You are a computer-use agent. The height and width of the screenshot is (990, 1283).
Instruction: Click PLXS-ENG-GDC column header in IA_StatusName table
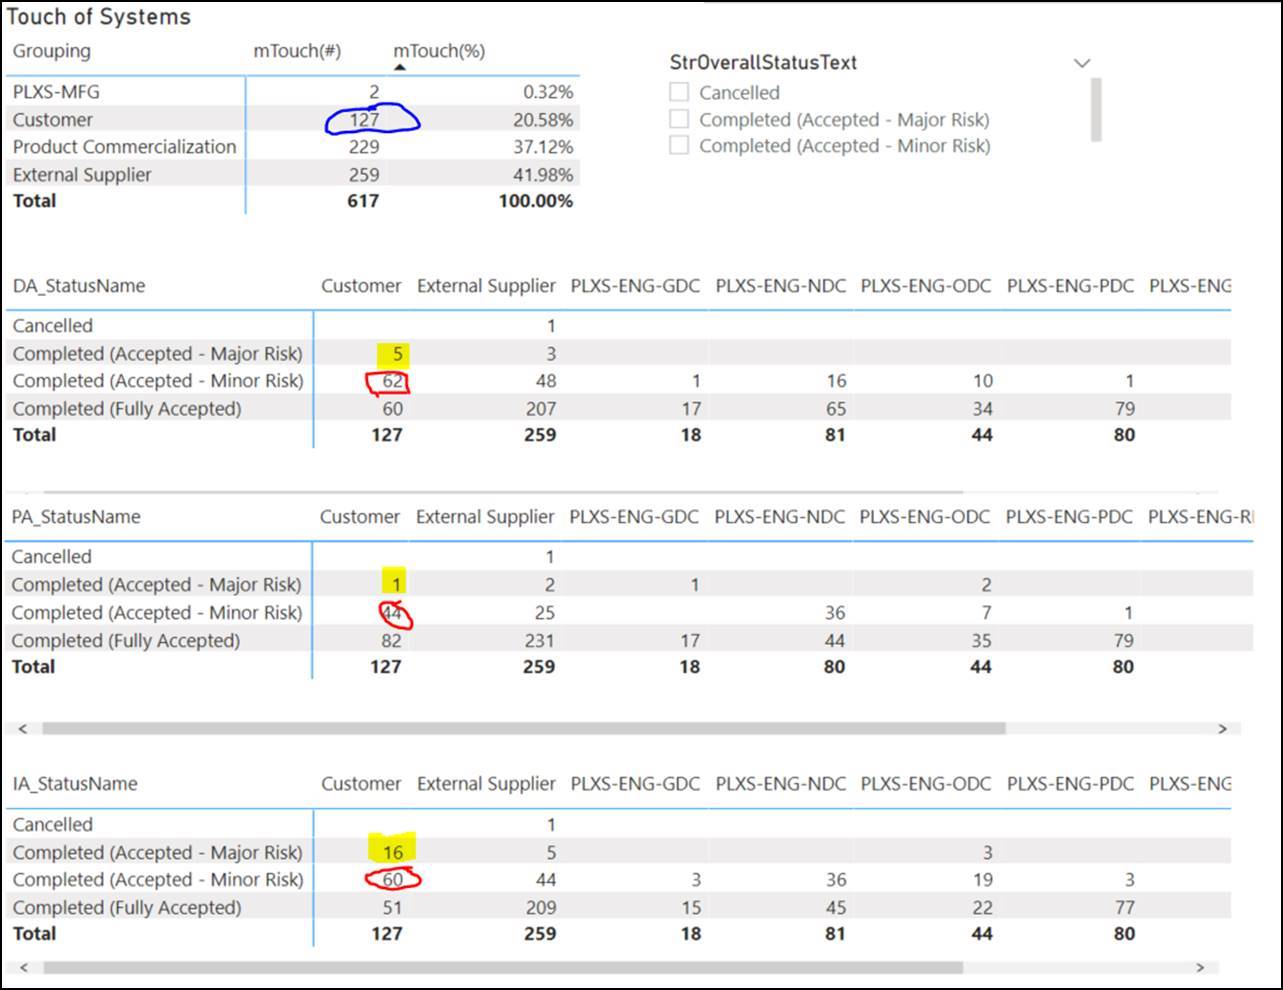click(635, 784)
